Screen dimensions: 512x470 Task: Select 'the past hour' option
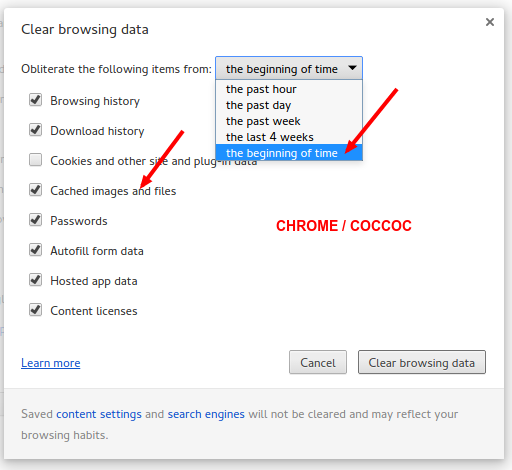[289, 89]
